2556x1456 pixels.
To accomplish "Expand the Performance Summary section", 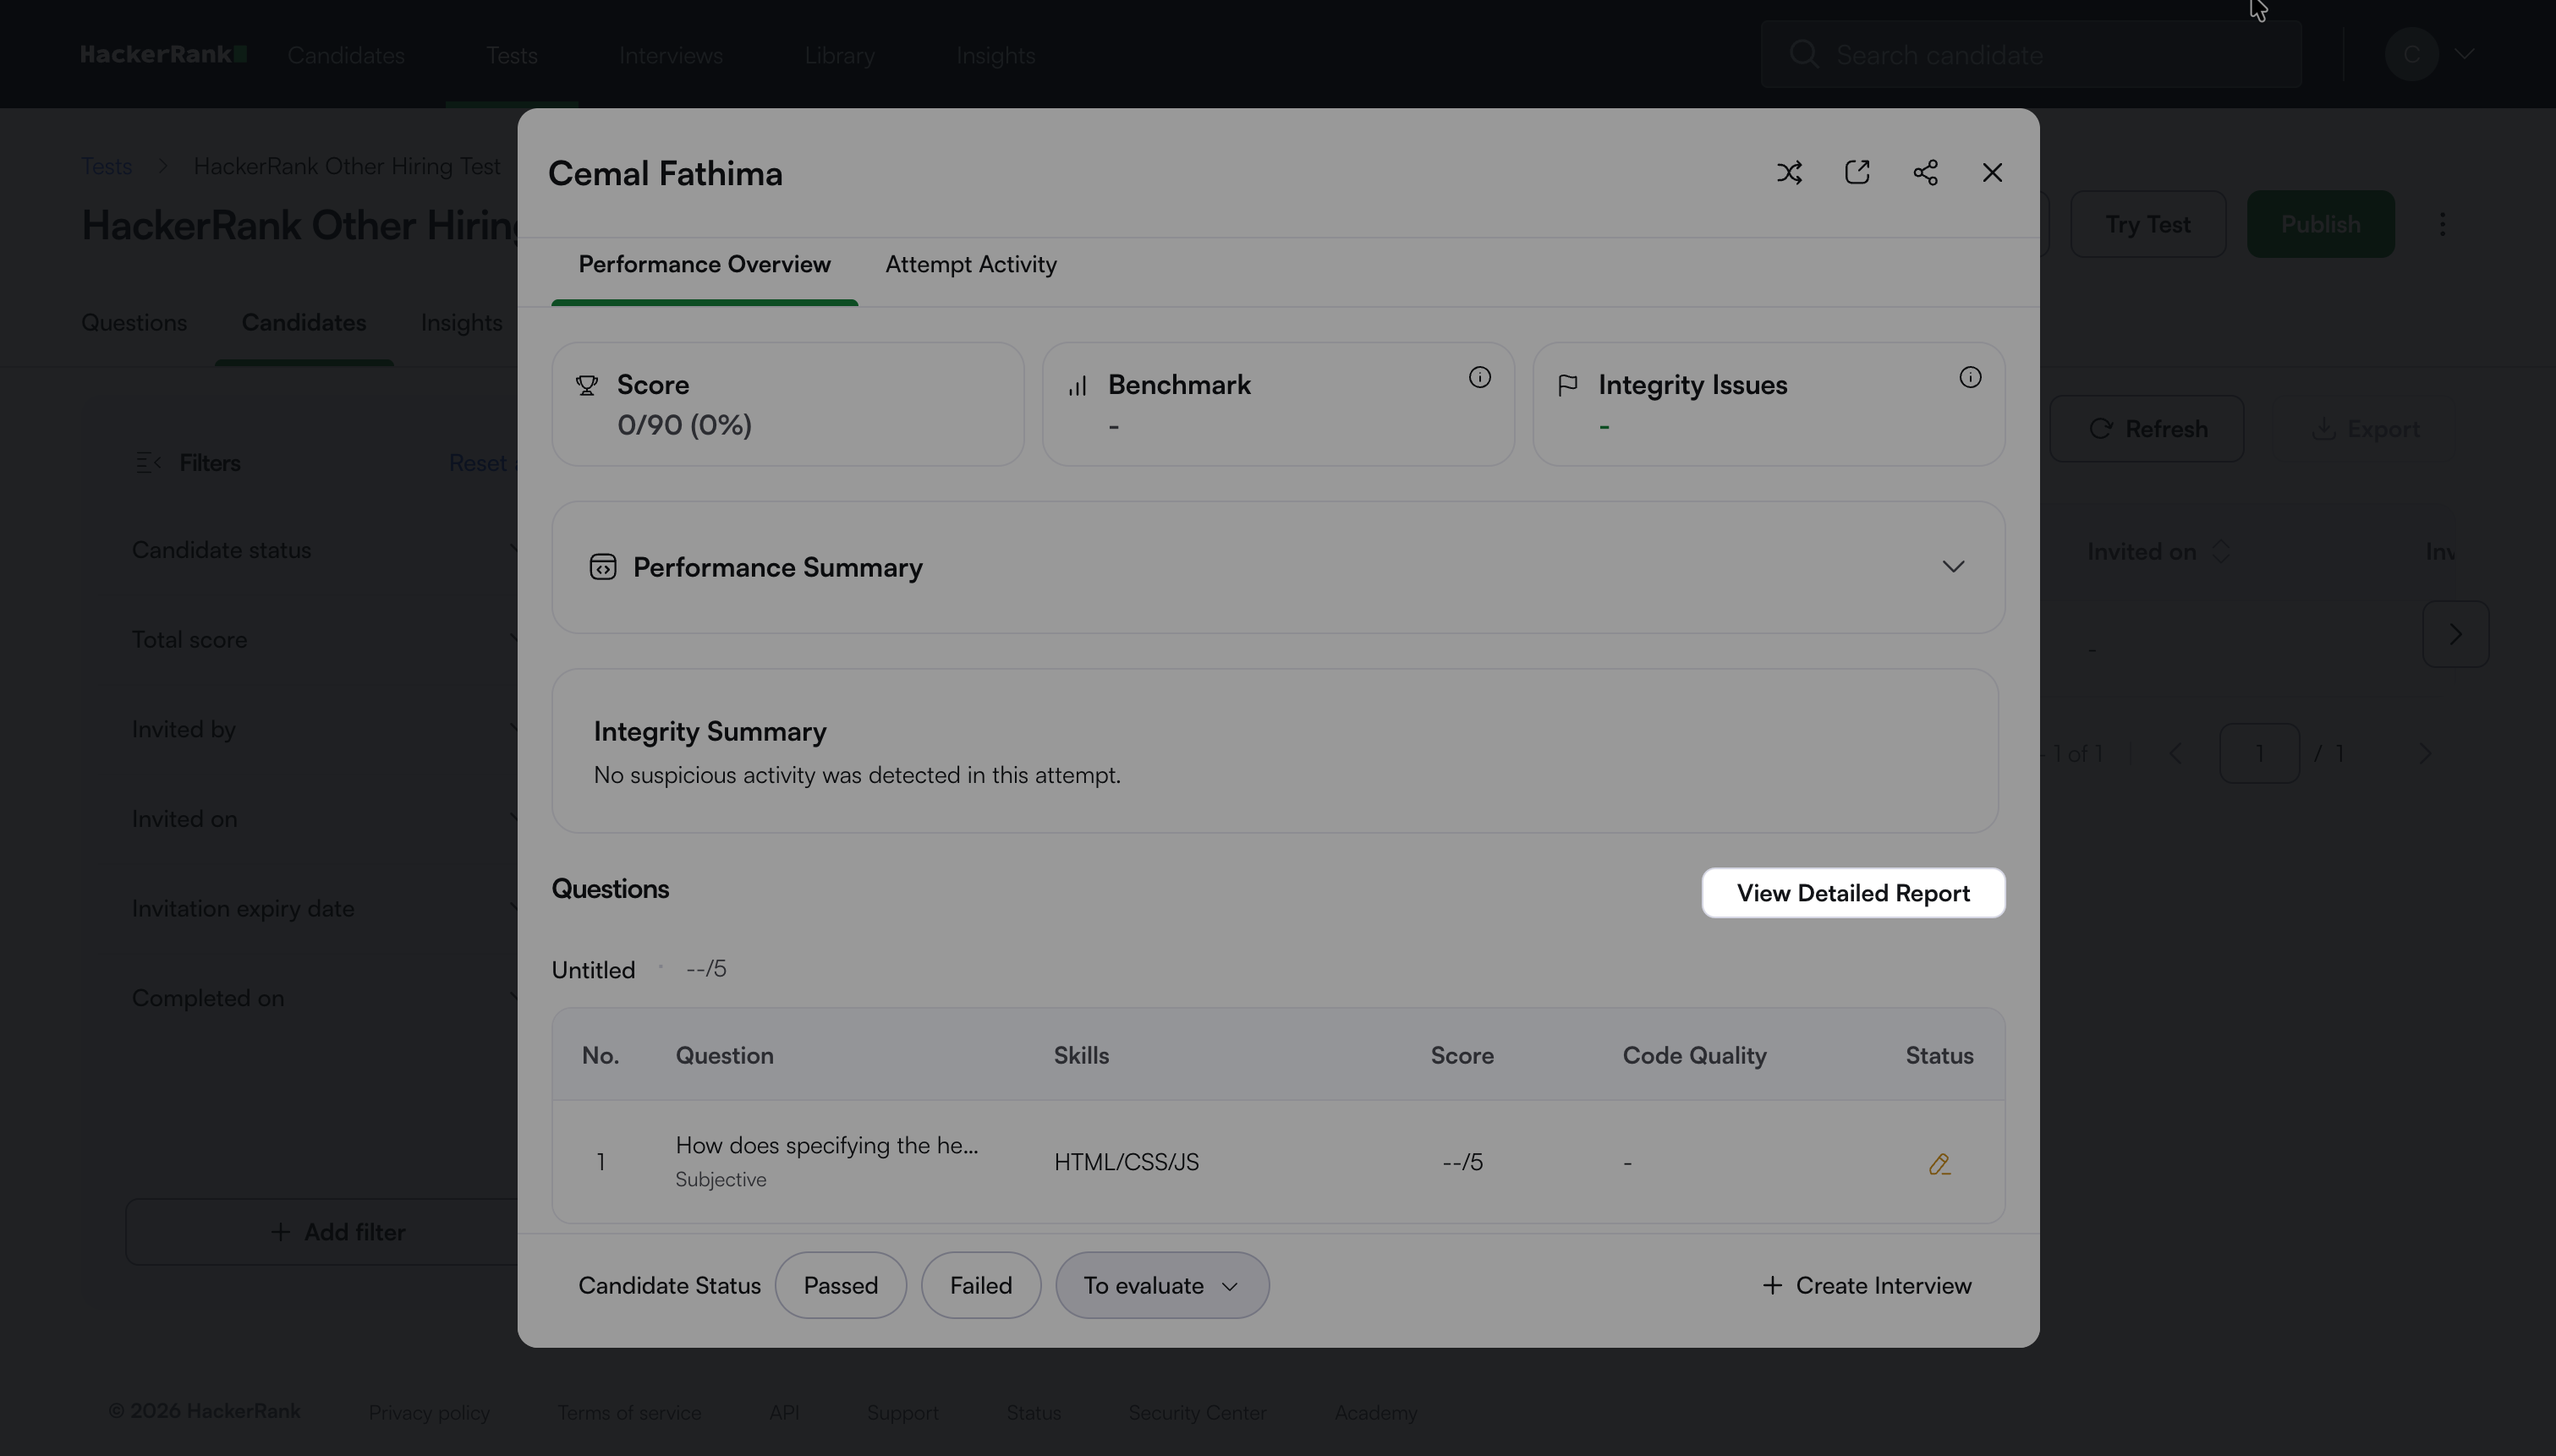I will pyautogui.click(x=1952, y=567).
